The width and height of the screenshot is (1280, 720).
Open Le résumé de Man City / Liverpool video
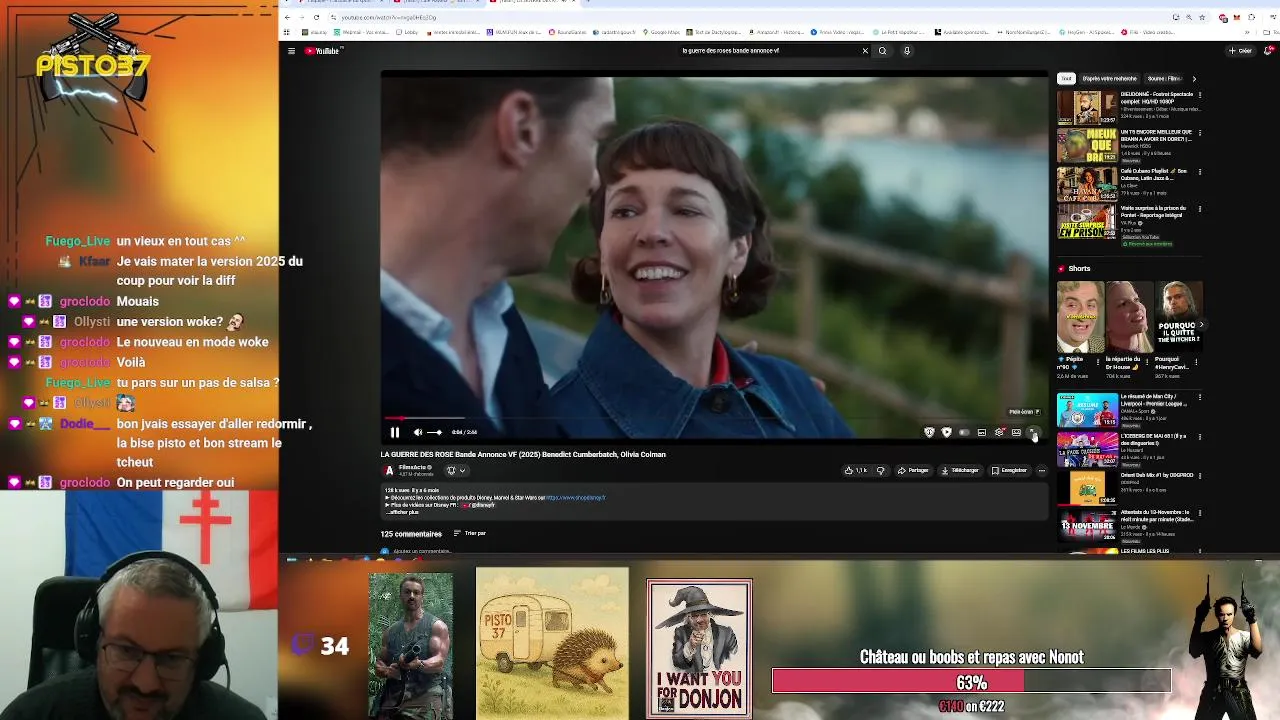(1087, 410)
